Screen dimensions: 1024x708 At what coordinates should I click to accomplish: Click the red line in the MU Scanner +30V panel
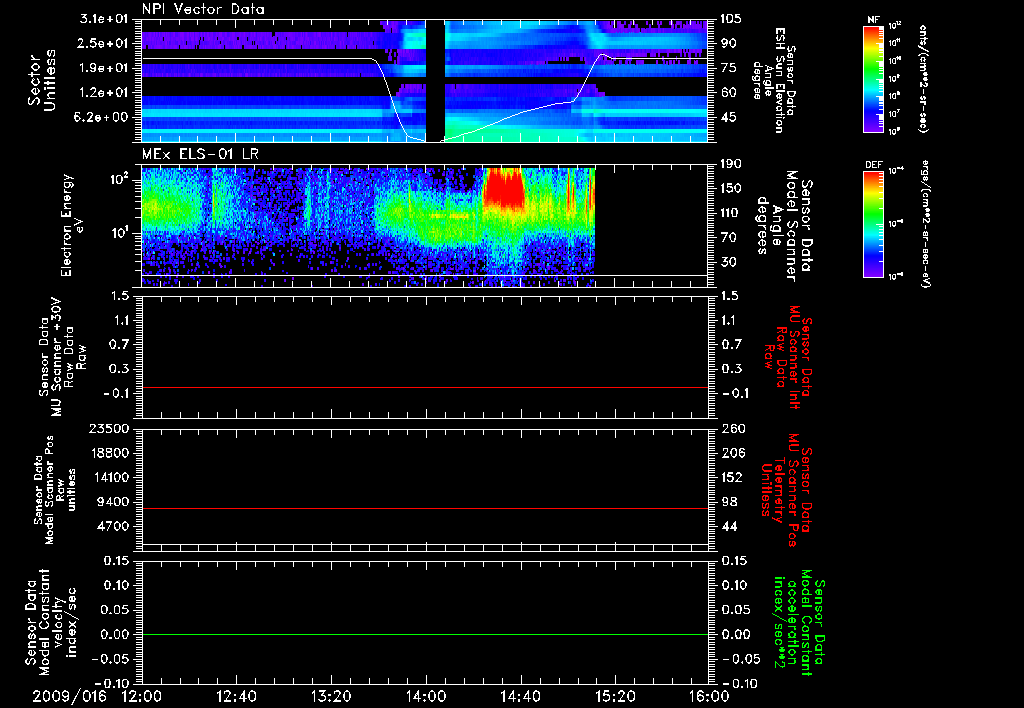pos(425,388)
